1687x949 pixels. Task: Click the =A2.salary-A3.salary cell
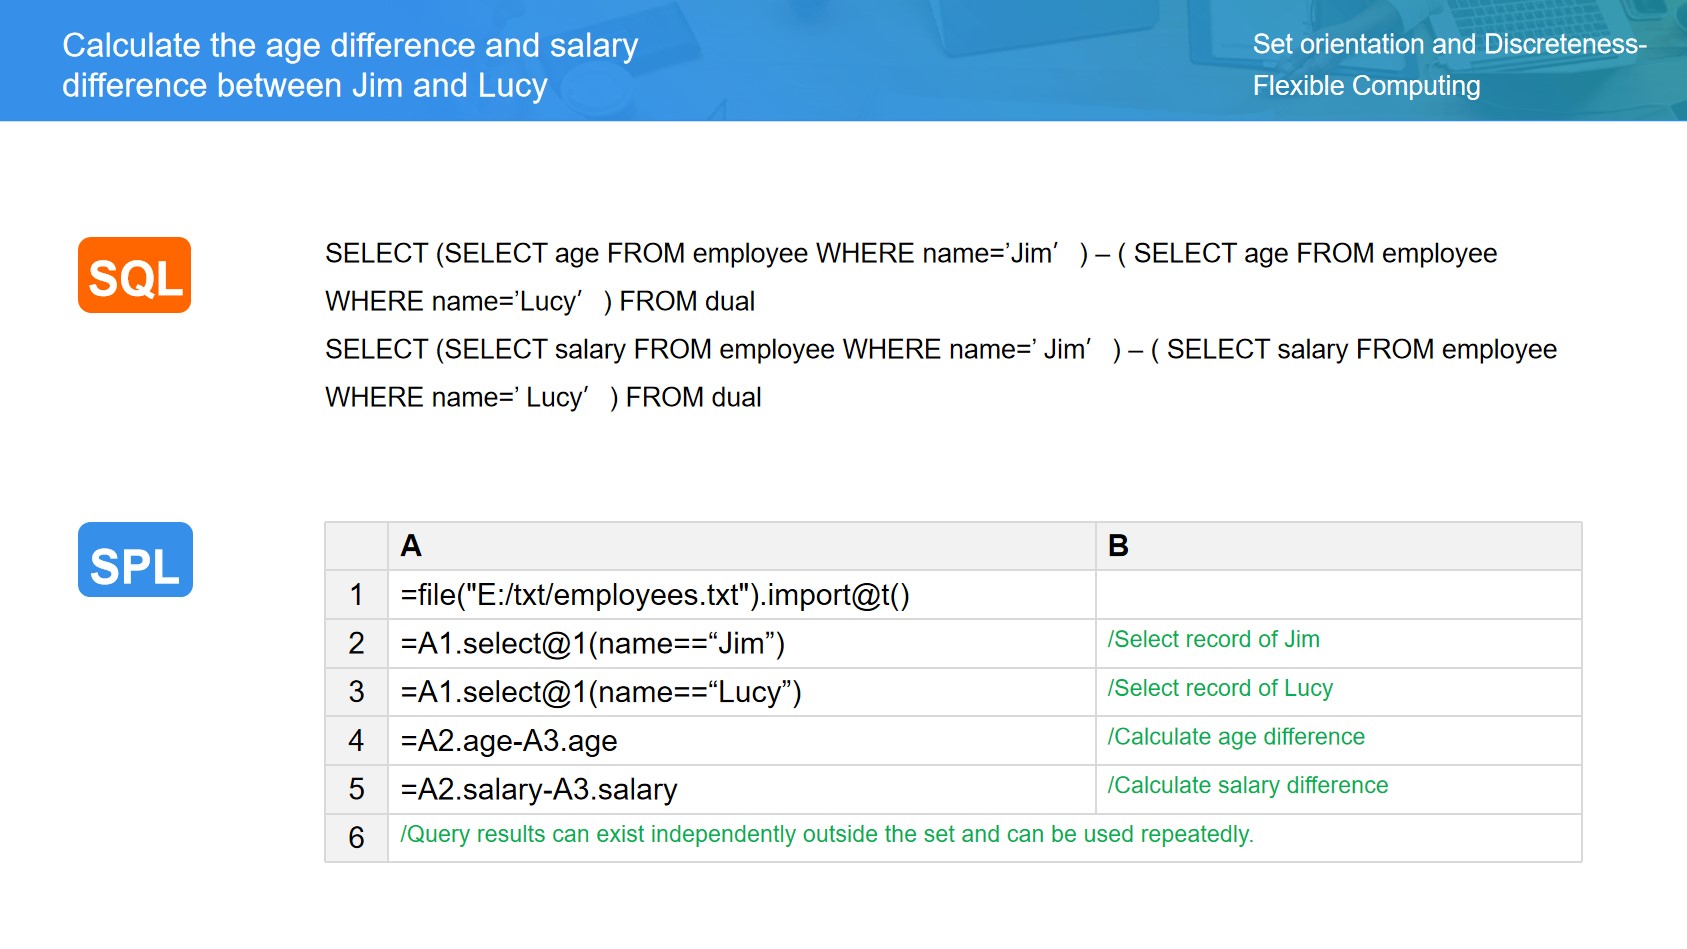539,789
